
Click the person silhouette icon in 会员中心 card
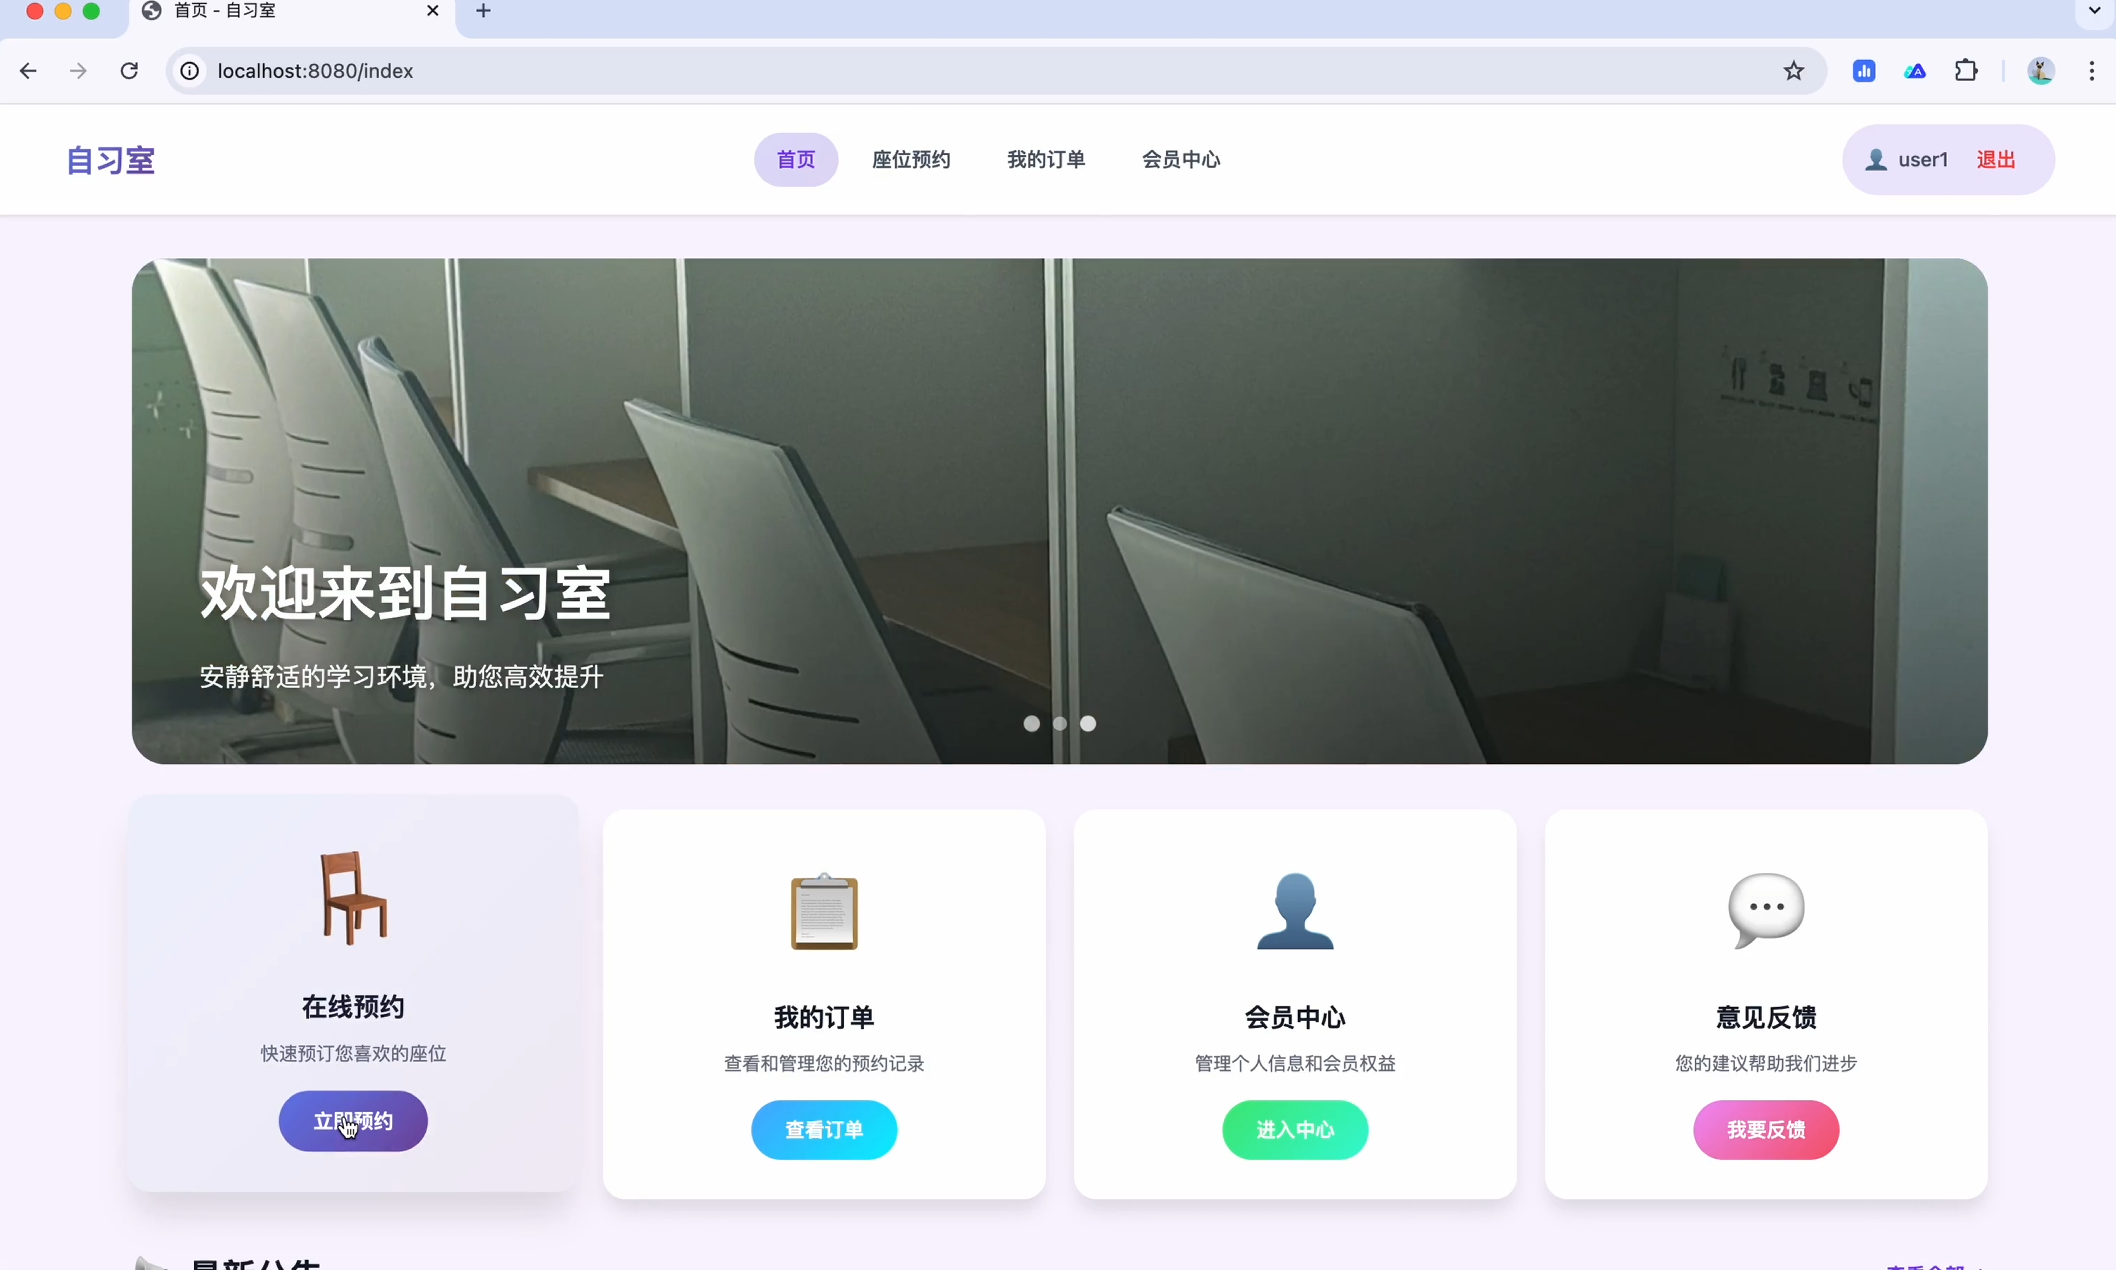[x=1295, y=911]
